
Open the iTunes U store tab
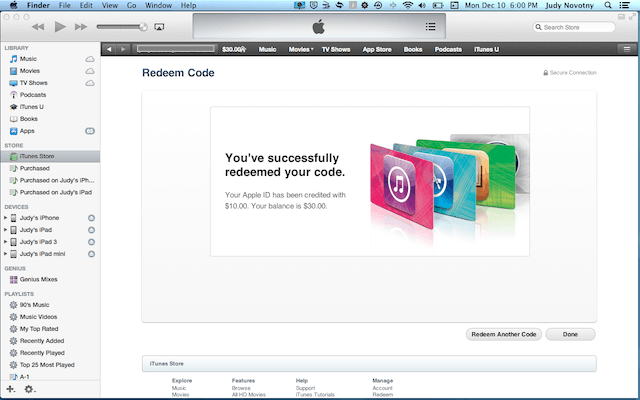pyautogui.click(x=486, y=49)
